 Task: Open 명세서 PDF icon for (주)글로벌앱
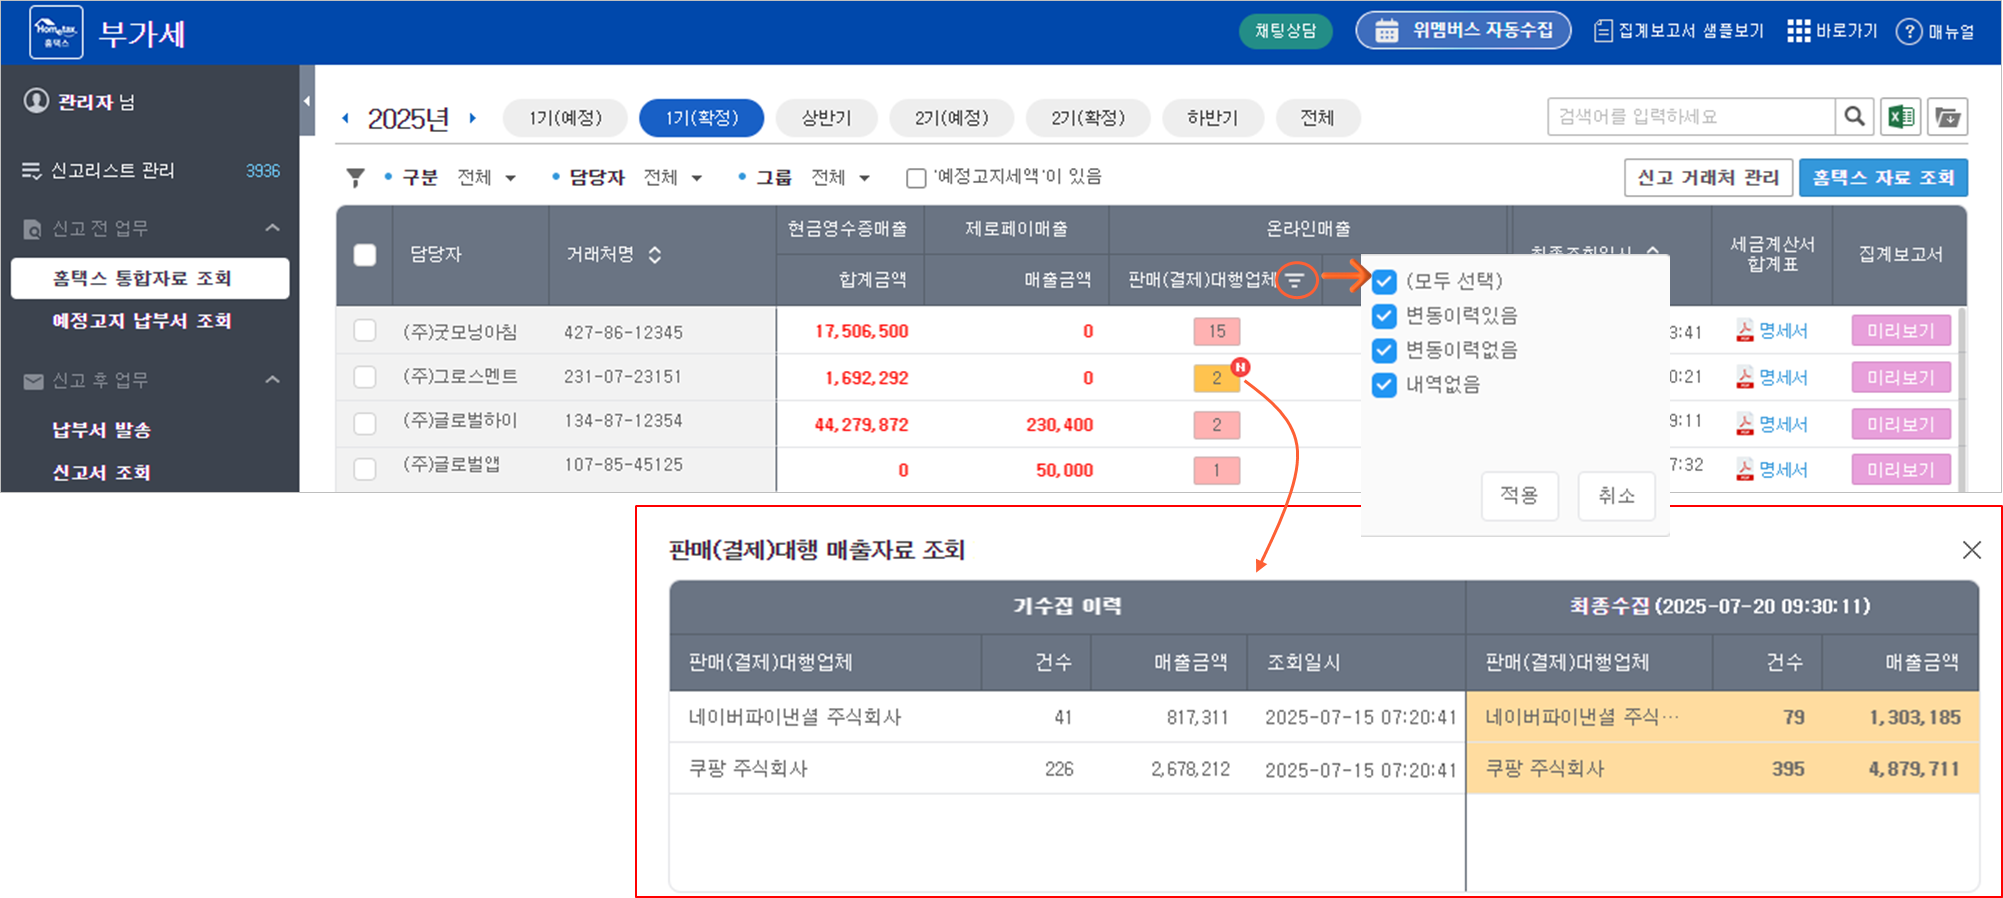[x=1744, y=469]
